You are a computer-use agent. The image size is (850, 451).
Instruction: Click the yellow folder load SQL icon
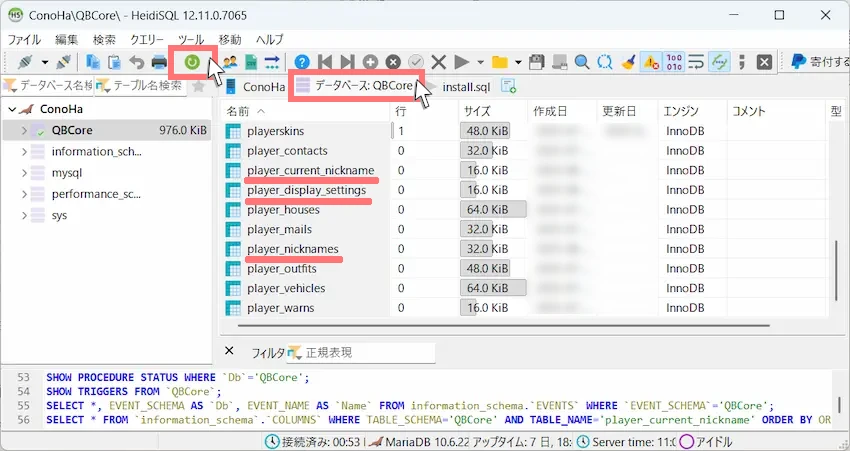[x=499, y=62]
